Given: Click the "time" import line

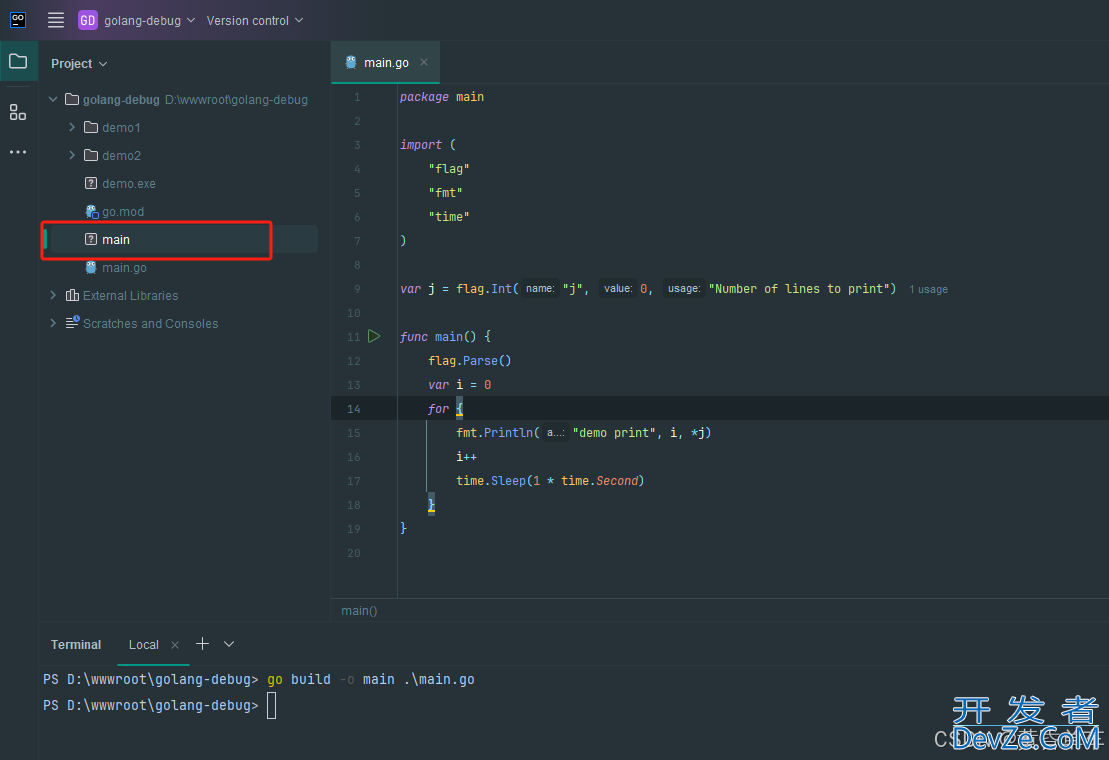Looking at the screenshot, I should point(448,217).
